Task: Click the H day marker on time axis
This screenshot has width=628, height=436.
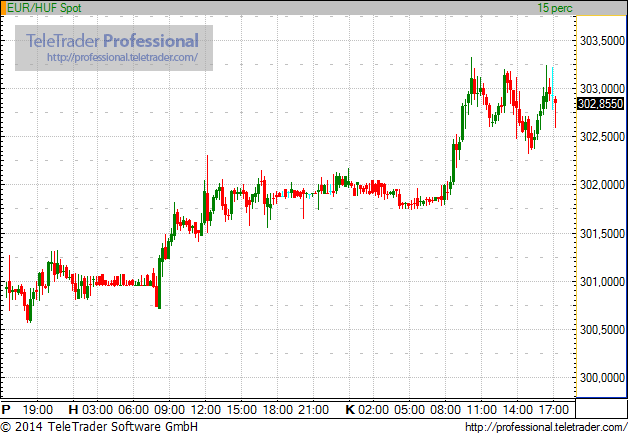Action: pyautogui.click(x=73, y=410)
